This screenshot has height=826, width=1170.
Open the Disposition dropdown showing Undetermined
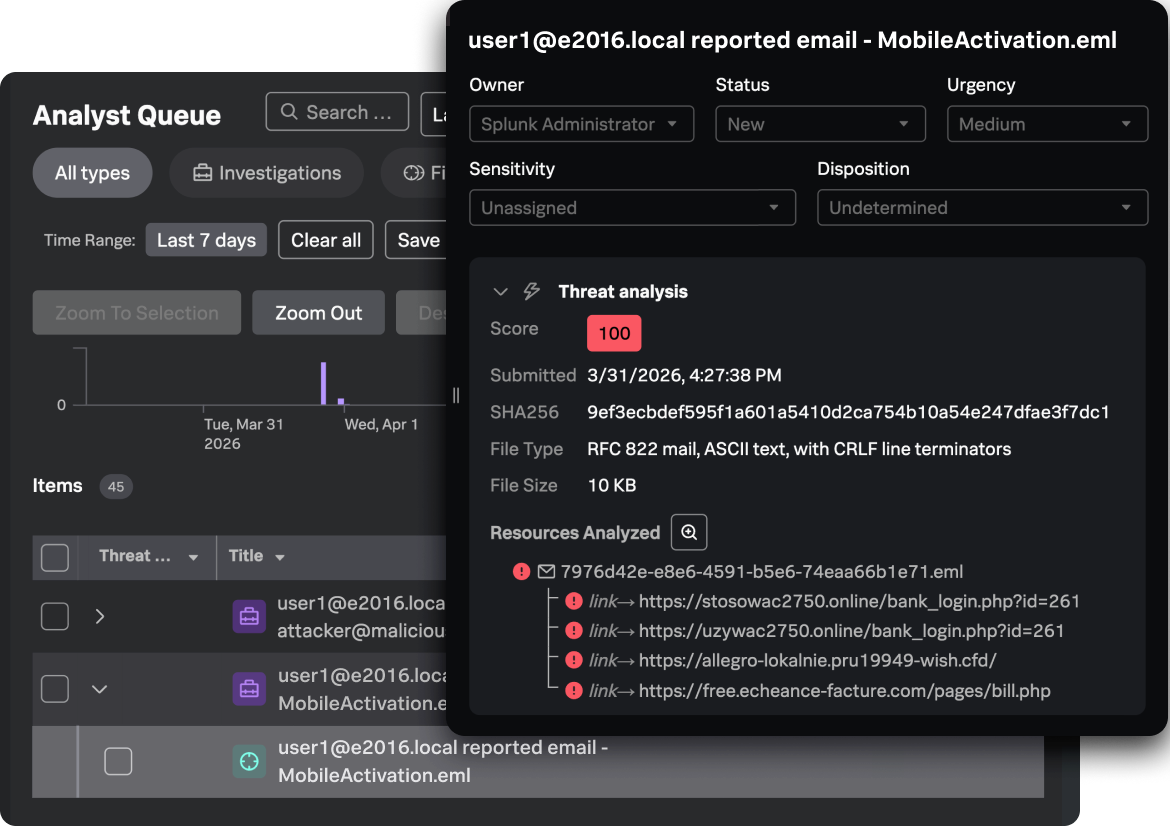pyautogui.click(x=982, y=207)
